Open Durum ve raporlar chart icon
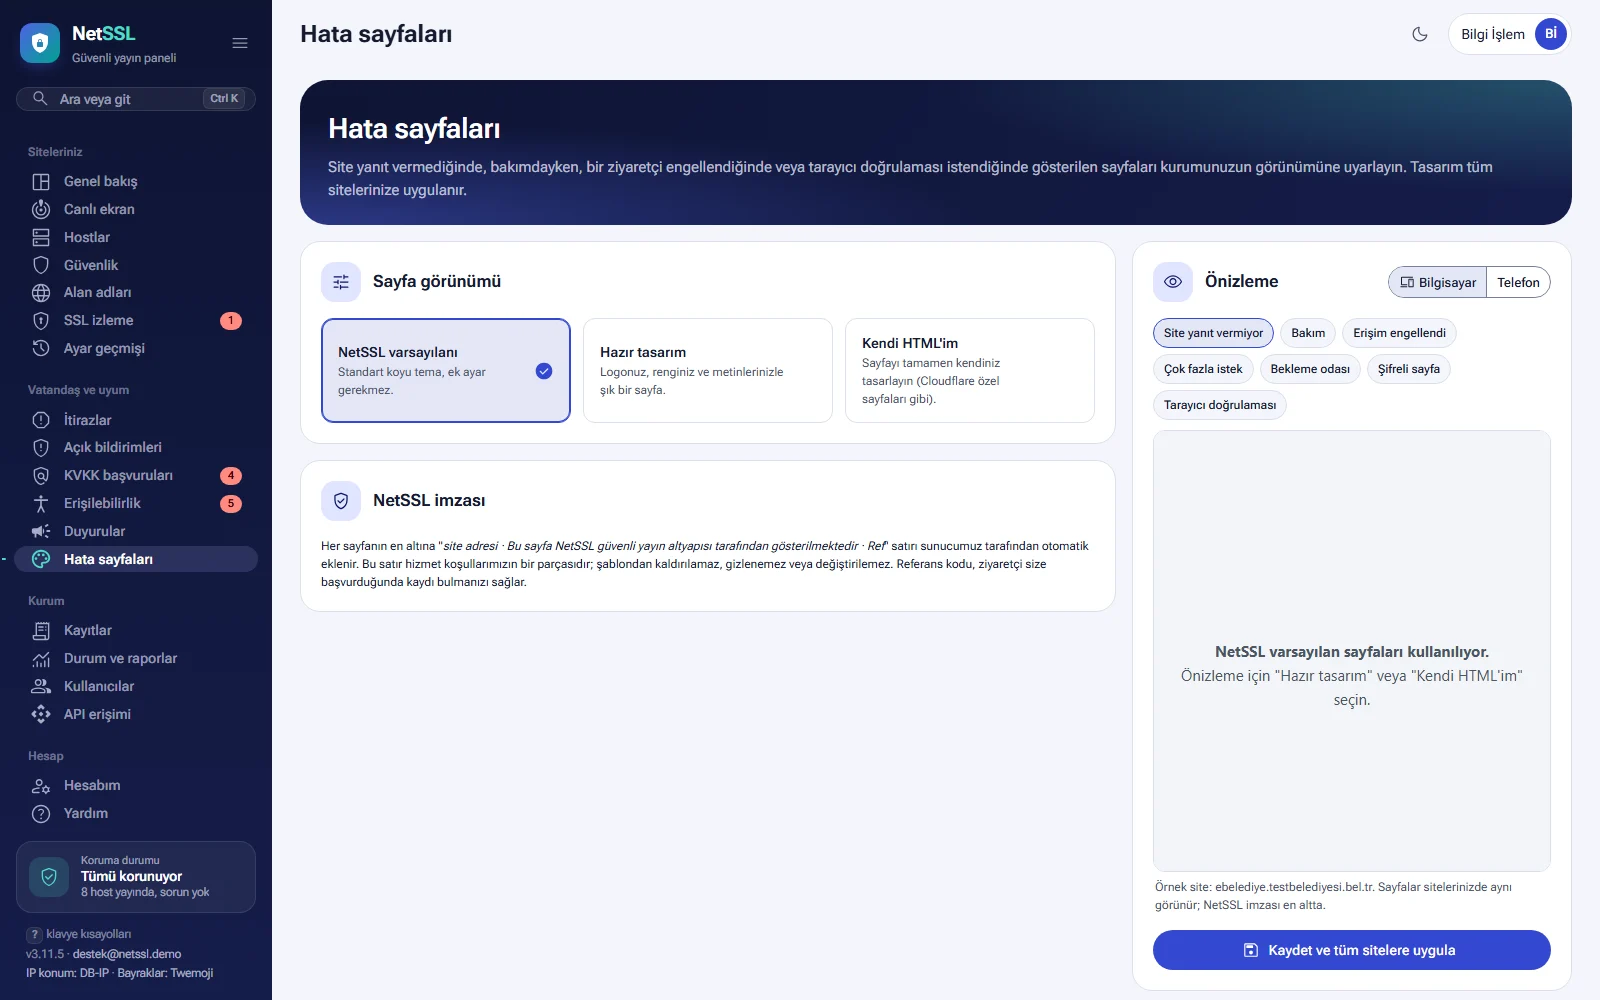Viewport: 1600px width, 1000px height. (41, 658)
